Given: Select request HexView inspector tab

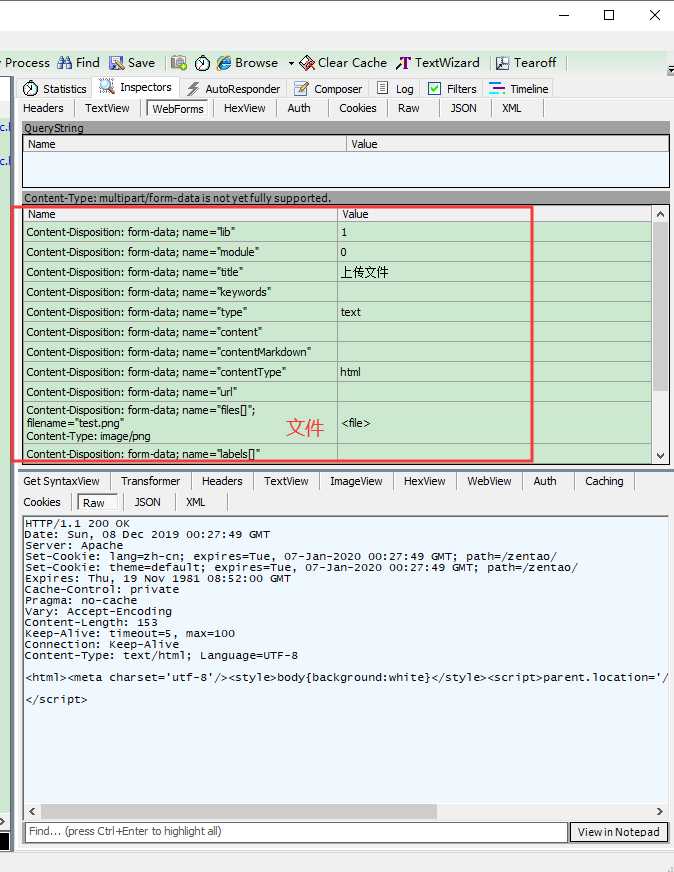Looking at the screenshot, I should tap(244, 108).
